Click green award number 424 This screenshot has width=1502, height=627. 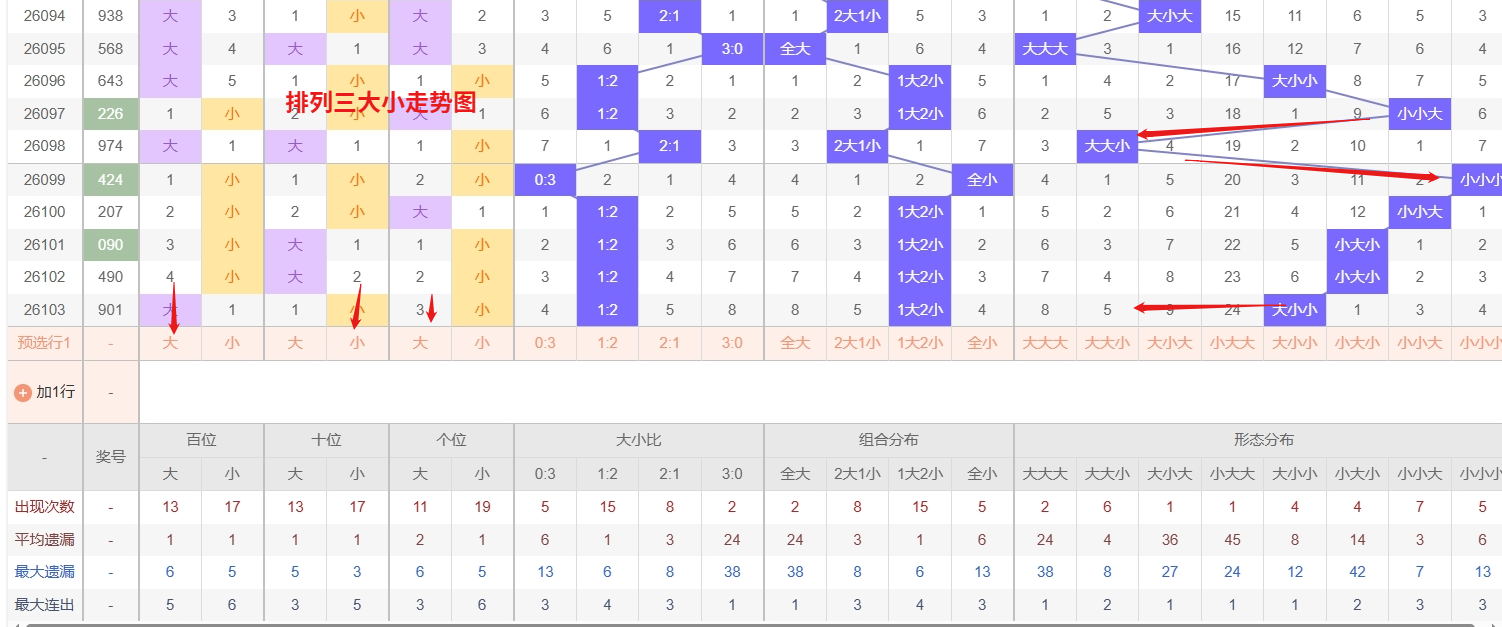point(110,180)
